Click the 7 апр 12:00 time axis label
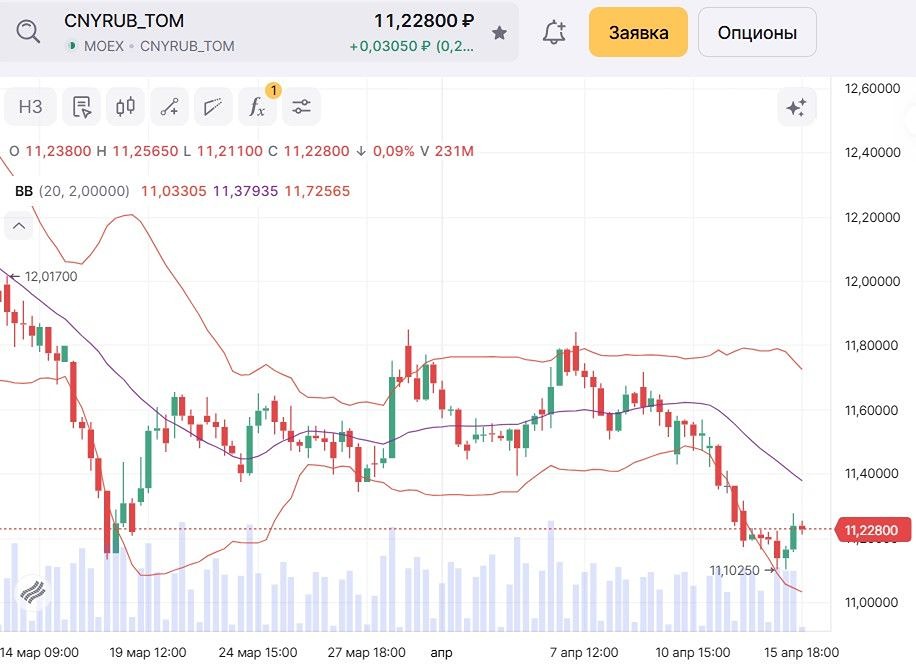The height and width of the screenshot is (668, 916). click(584, 652)
